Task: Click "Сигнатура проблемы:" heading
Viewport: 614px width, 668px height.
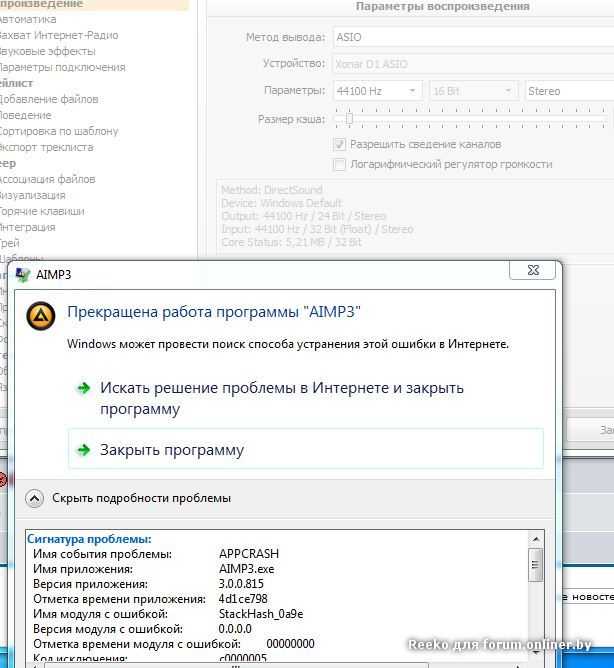Action: pos(89,539)
